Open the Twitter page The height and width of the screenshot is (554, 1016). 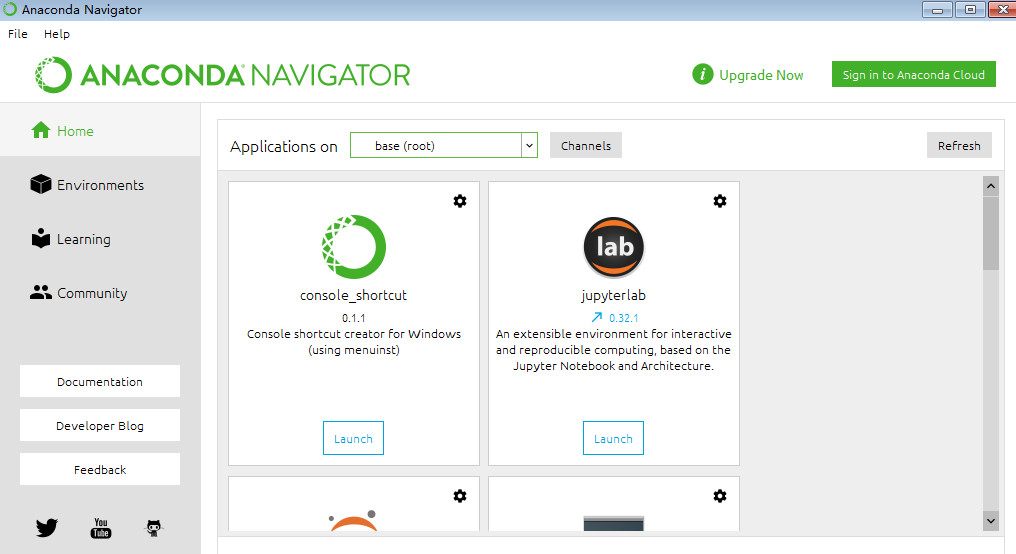(x=47, y=527)
